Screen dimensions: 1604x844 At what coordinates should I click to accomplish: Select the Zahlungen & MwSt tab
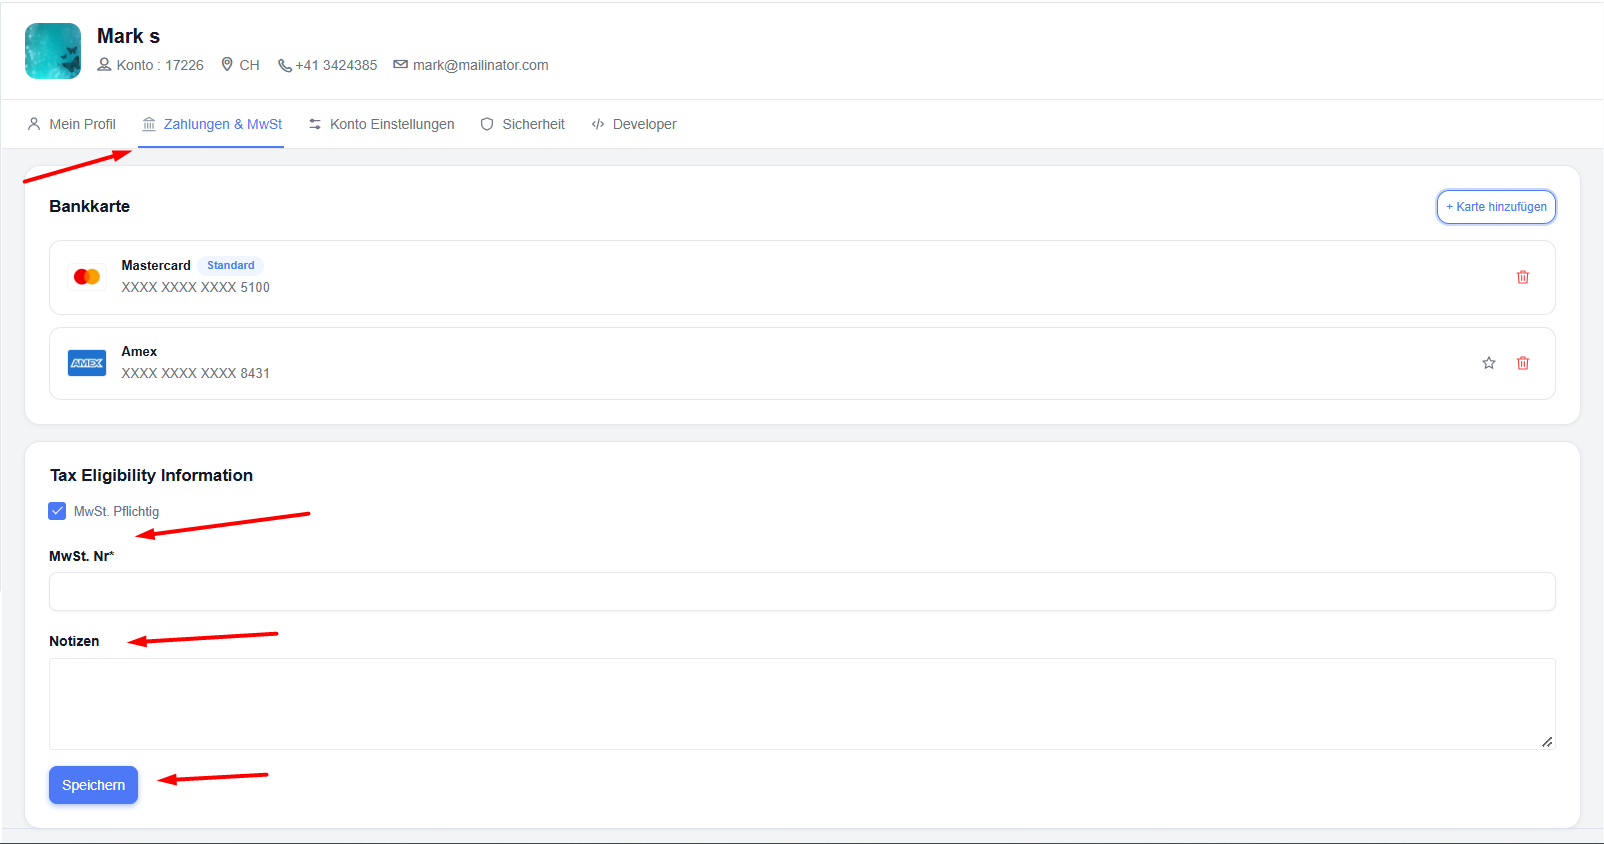[x=212, y=124]
